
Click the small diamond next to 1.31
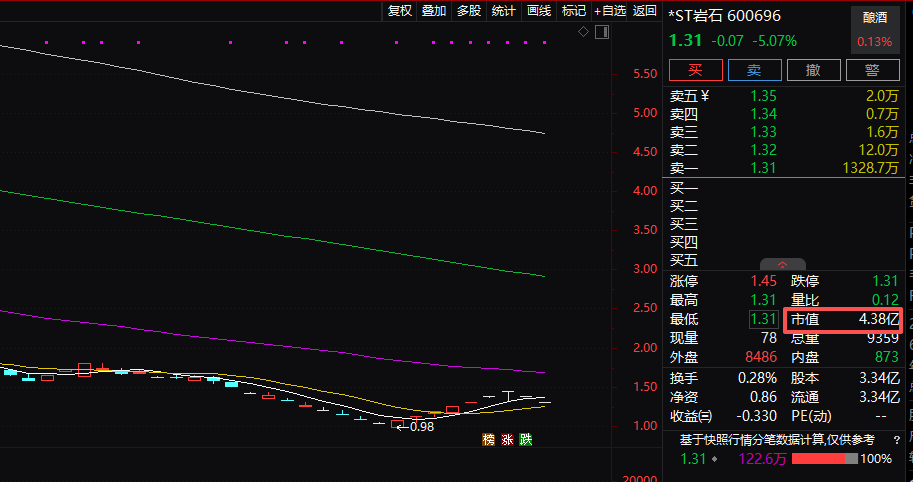pos(713,460)
